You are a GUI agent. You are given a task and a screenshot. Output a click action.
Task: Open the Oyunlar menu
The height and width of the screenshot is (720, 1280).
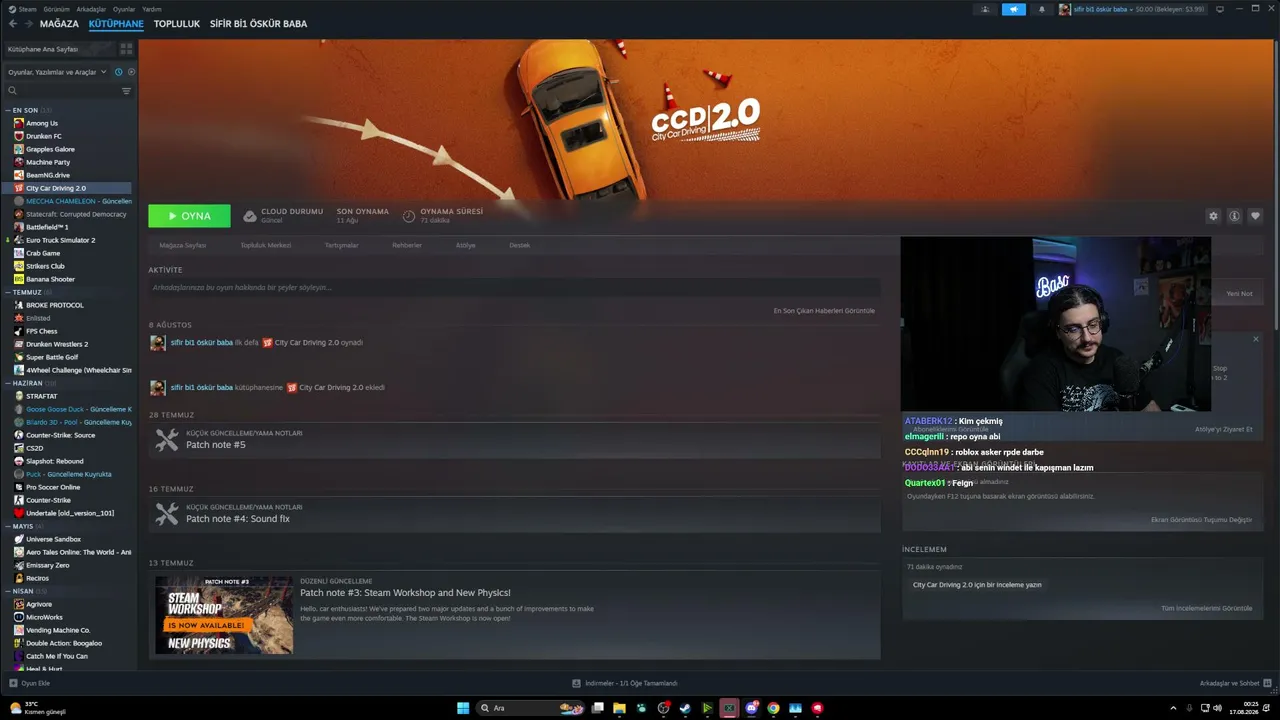[x=124, y=9]
